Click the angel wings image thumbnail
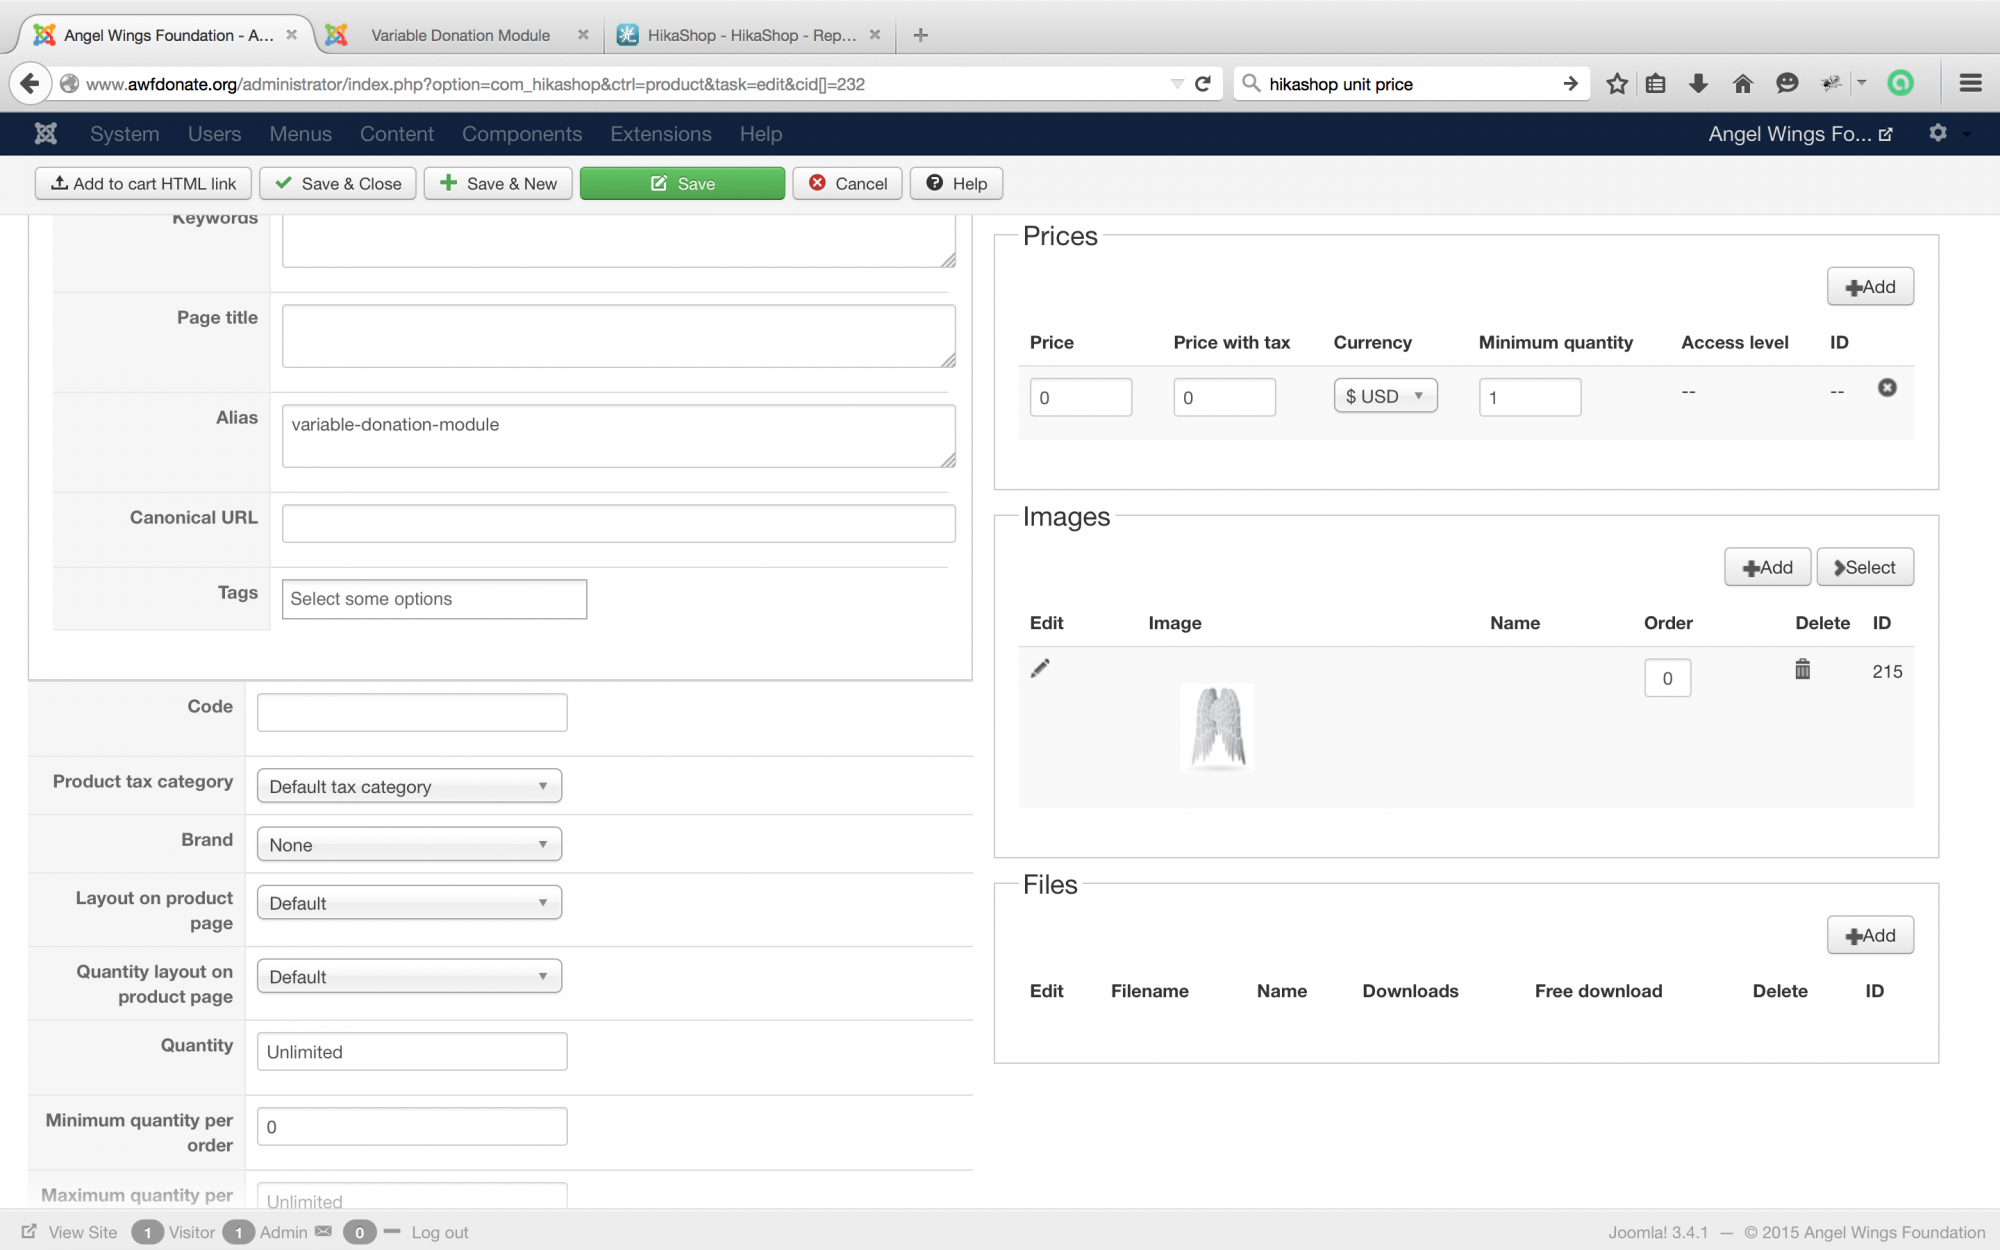The height and width of the screenshot is (1250, 2000). [1217, 728]
